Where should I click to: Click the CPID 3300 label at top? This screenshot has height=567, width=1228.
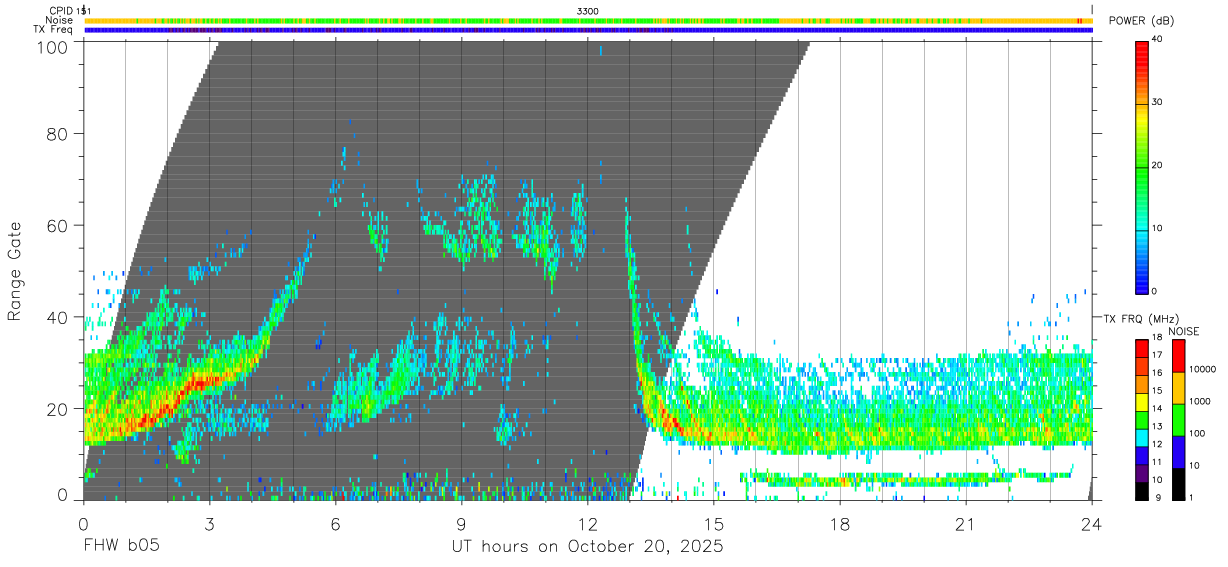(x=588, y=10)
